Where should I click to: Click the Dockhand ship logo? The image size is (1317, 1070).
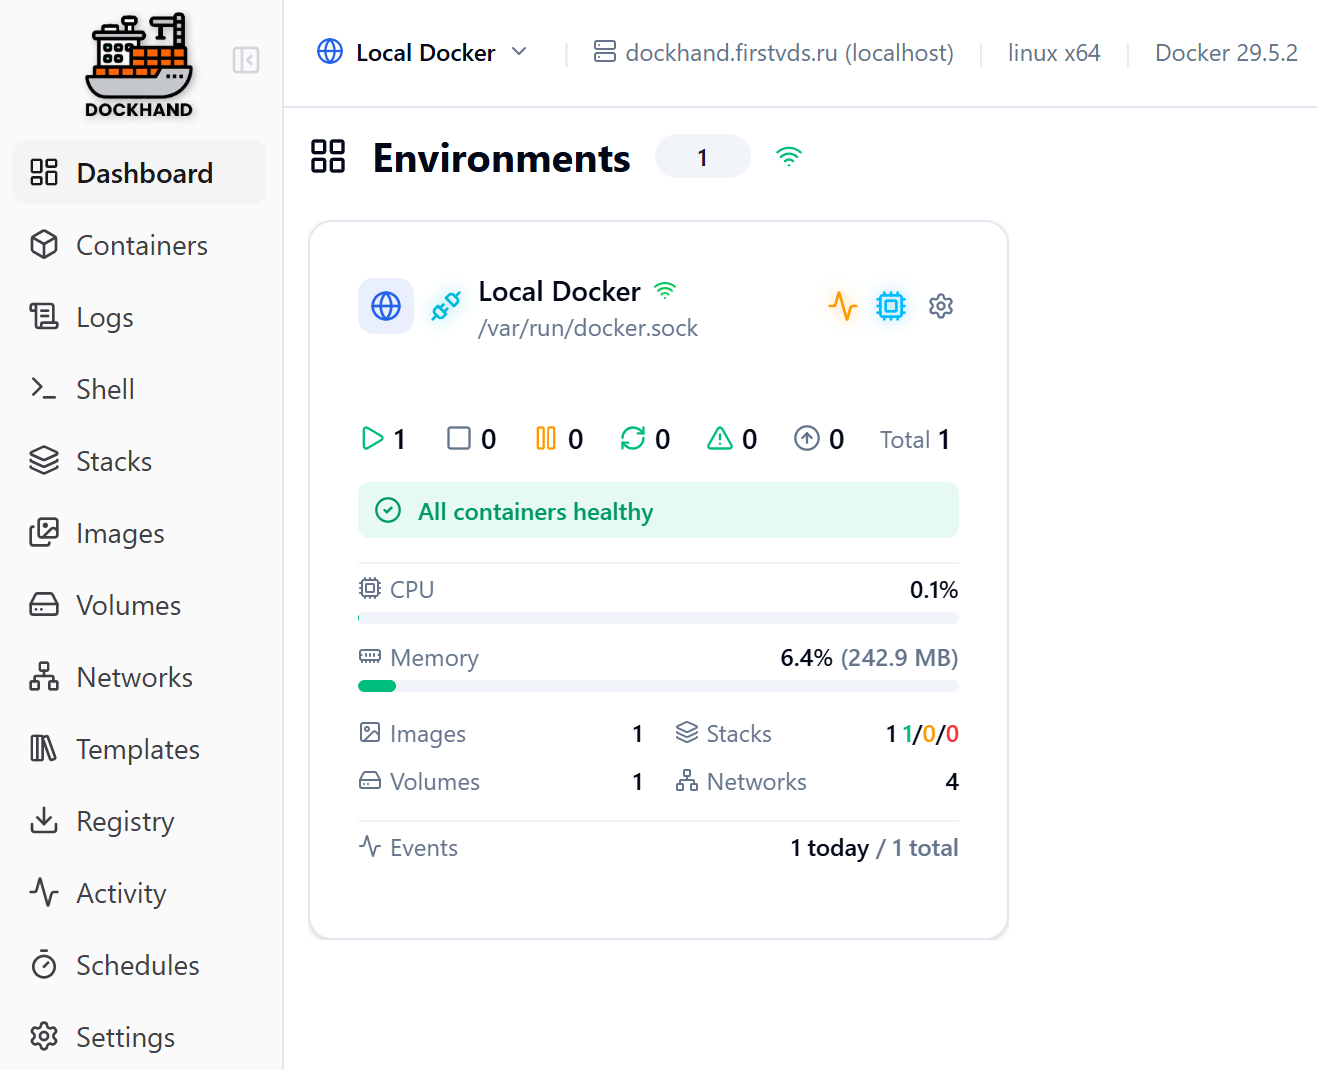(139, 66)
